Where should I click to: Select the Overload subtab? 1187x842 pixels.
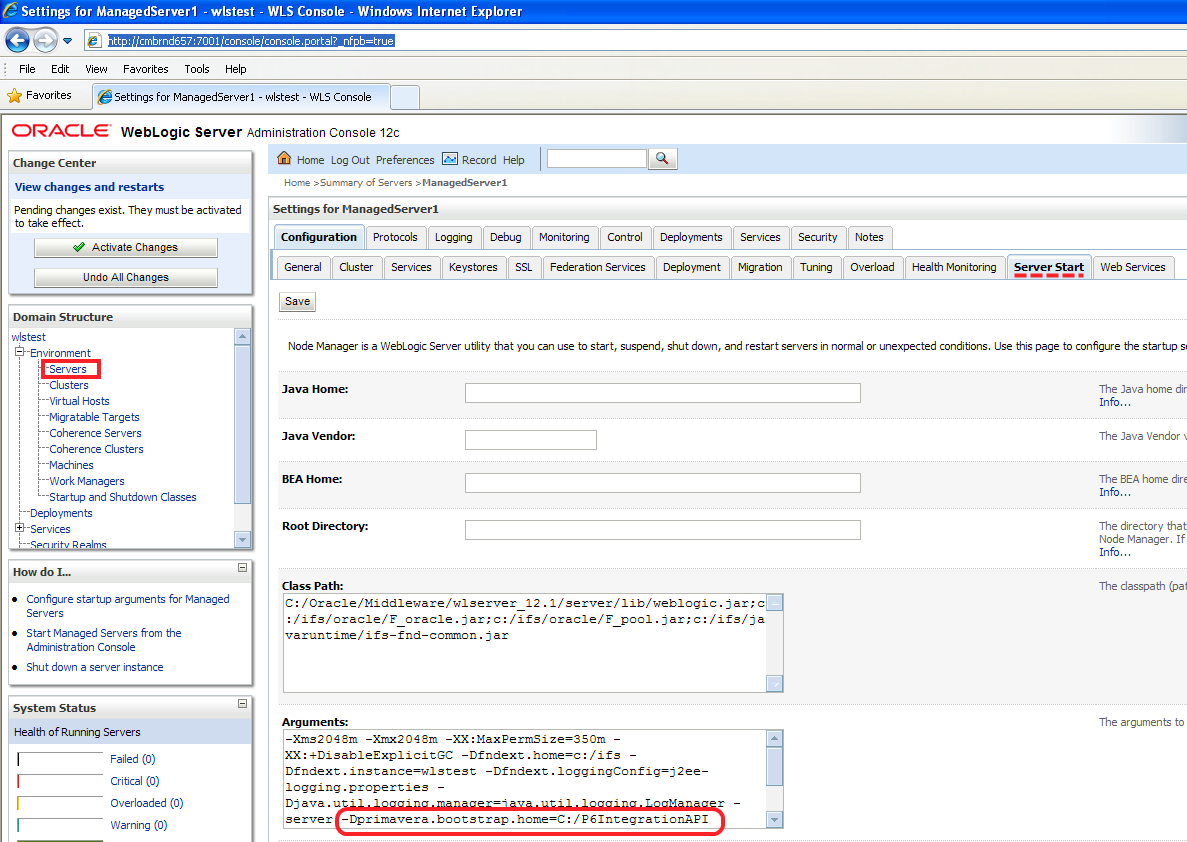click(x=872, y=267)
